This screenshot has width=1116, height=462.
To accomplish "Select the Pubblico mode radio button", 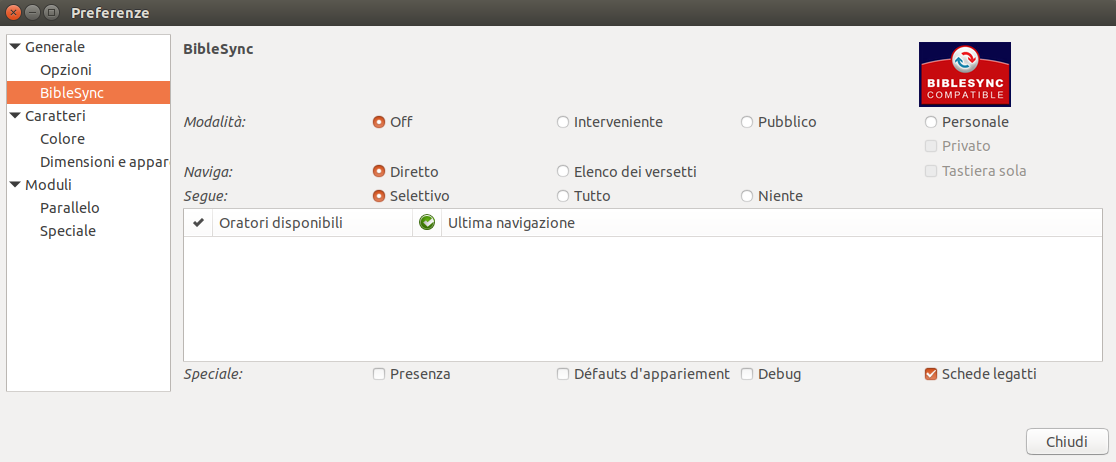I will coord(747,122).
